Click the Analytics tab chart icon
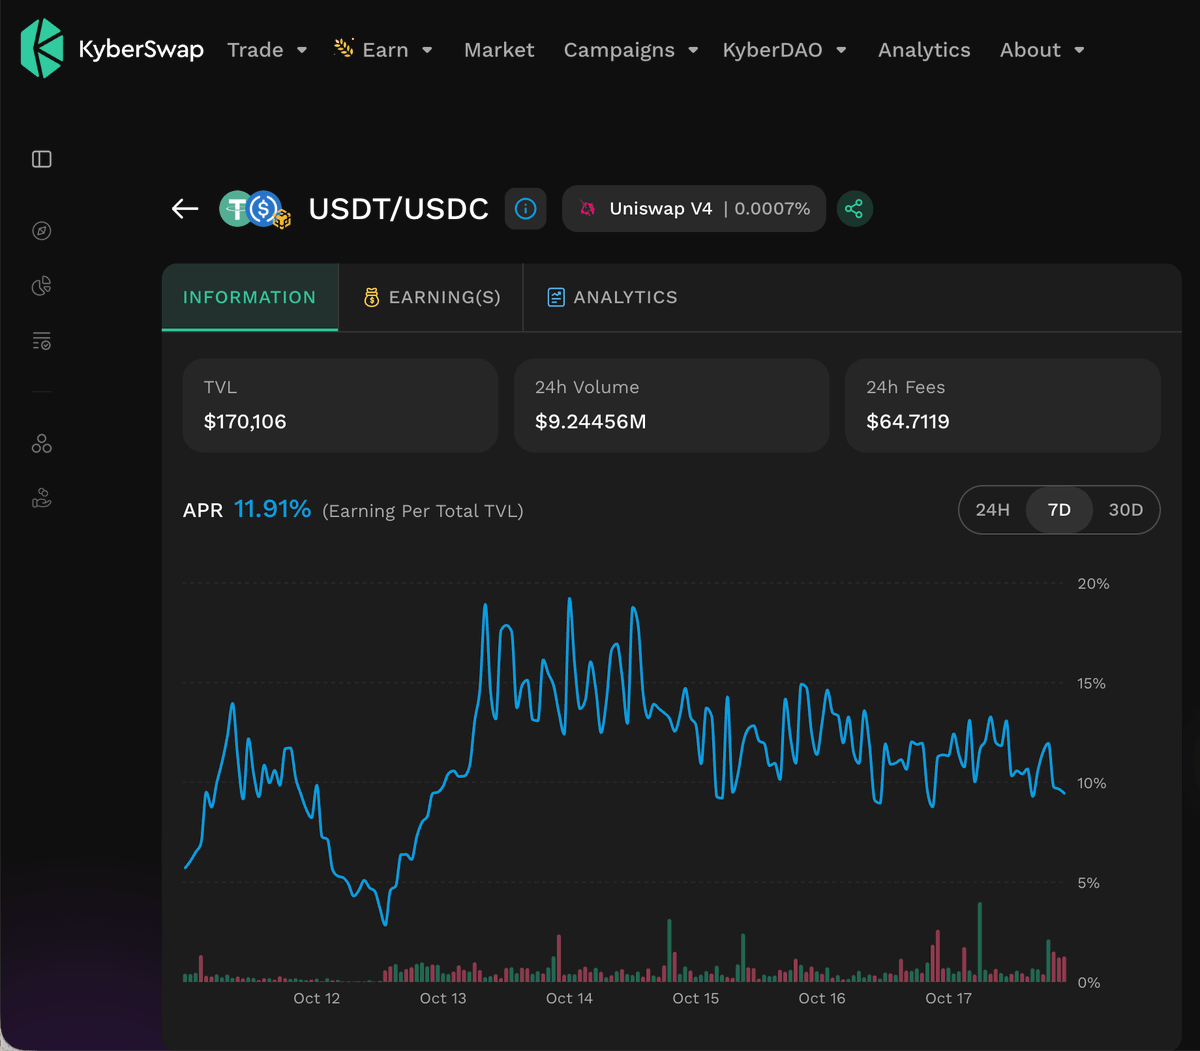 point(556,297)
